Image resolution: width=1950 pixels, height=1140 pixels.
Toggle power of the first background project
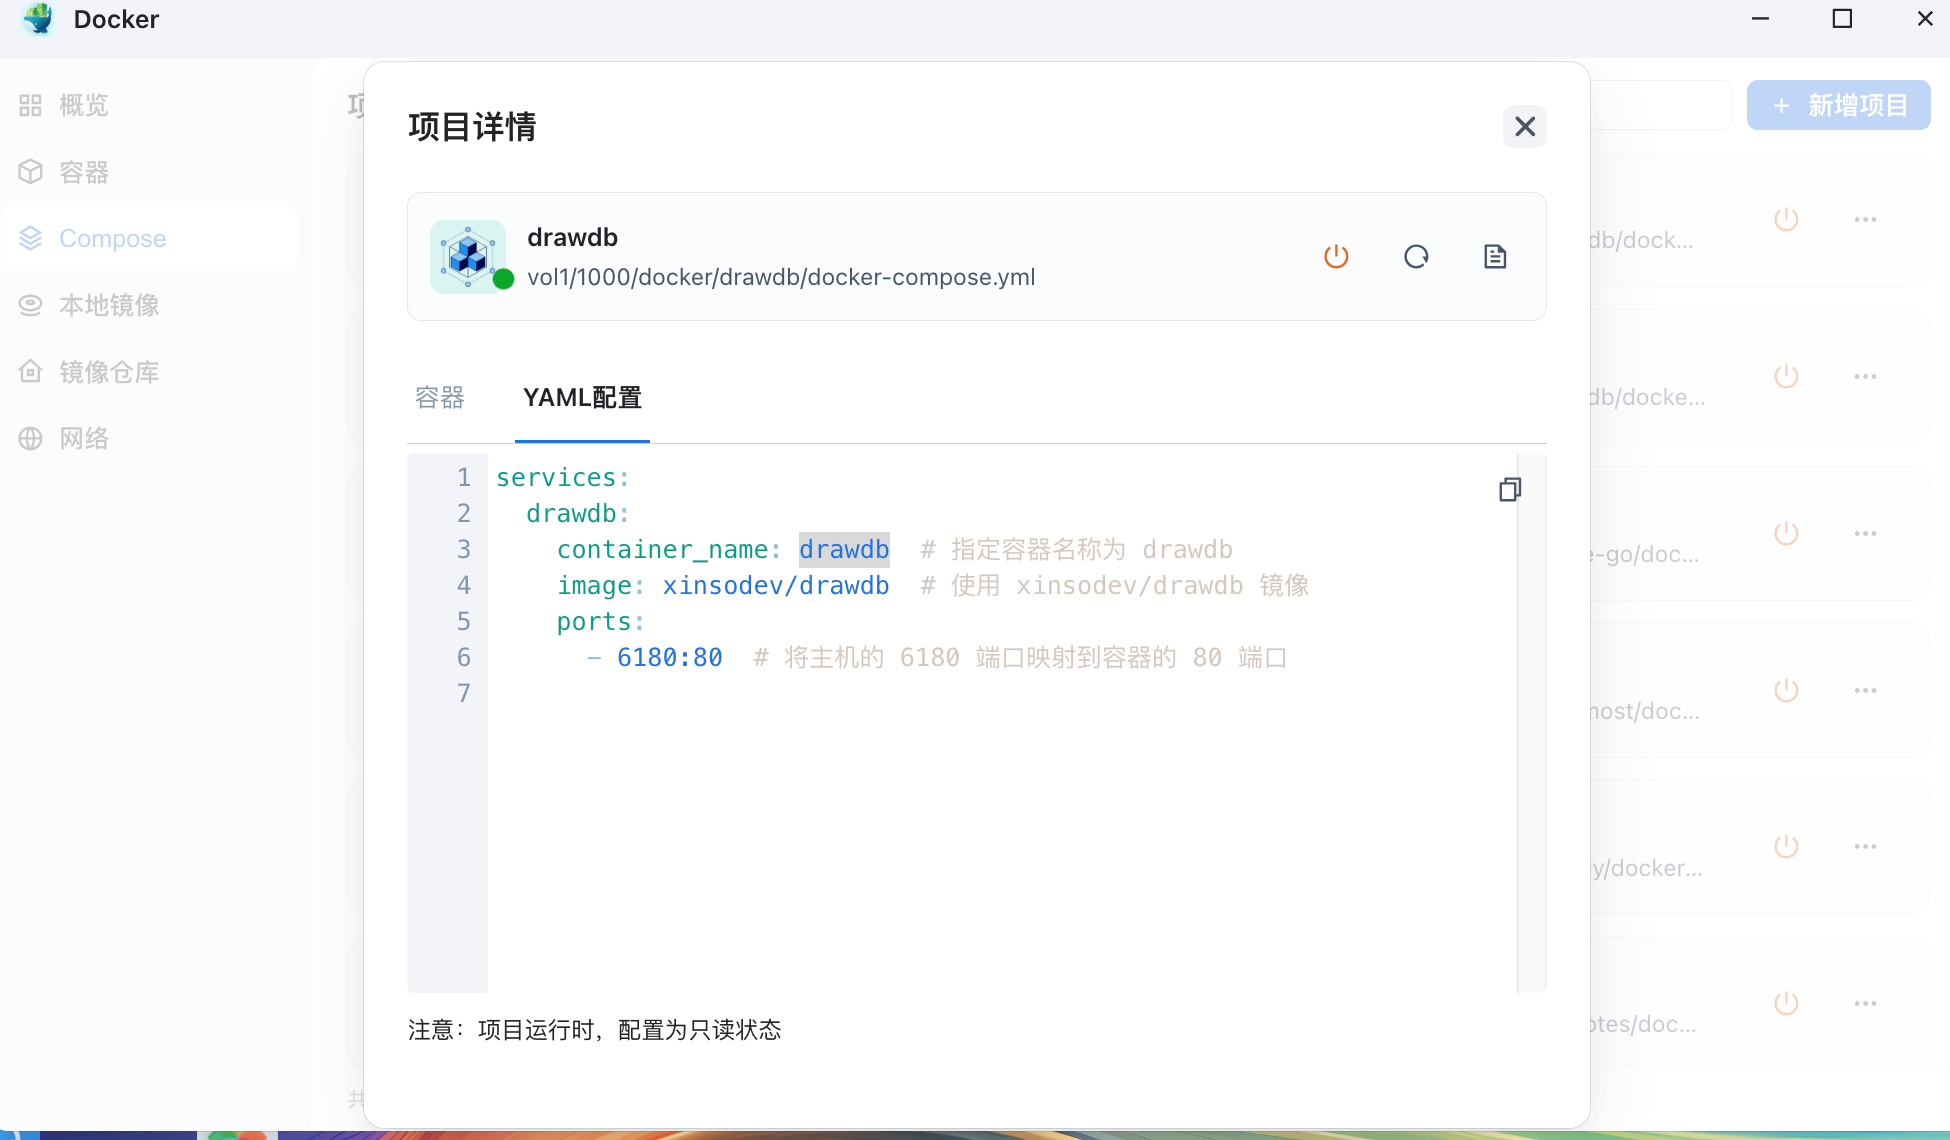1786,219
